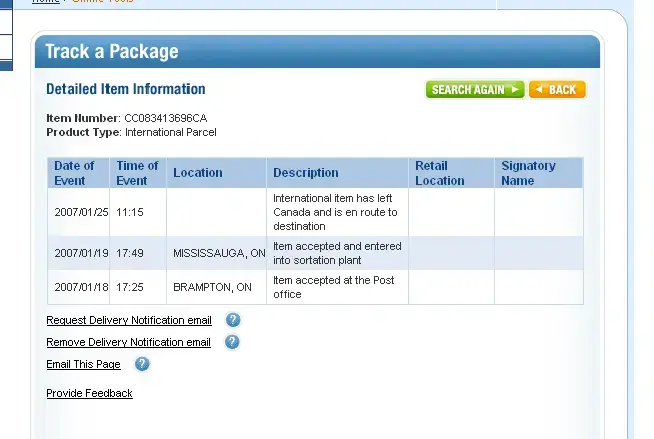Click item number CC083413696CA text

[166, 118]
